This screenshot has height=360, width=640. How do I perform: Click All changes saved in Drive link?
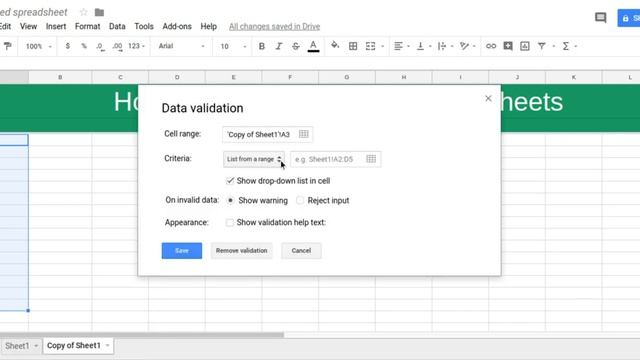(274, 27)
